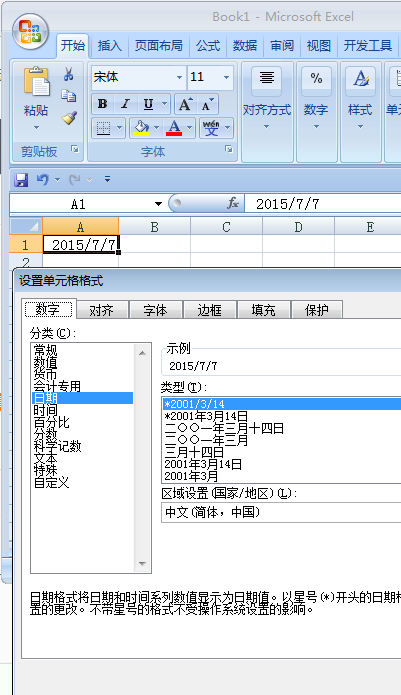Open the clipboard group dialog launcher
The image size is (401, 695).
pyautogui.click(x=74, y=149)
